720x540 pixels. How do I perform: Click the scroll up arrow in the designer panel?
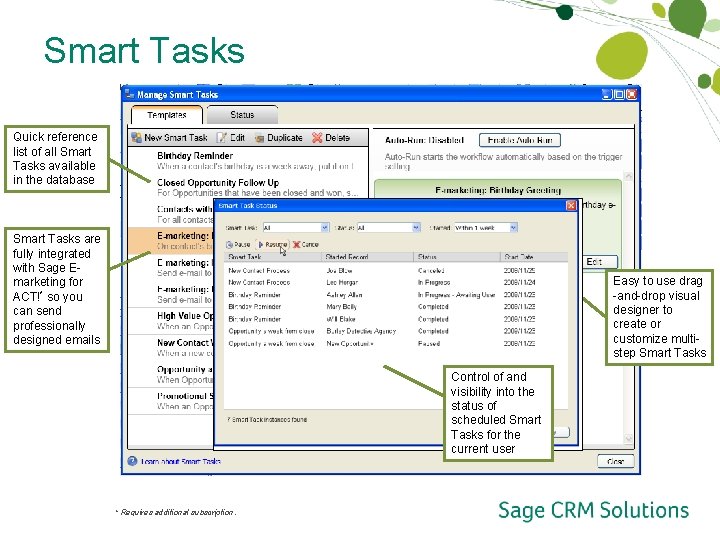[629, 176]
